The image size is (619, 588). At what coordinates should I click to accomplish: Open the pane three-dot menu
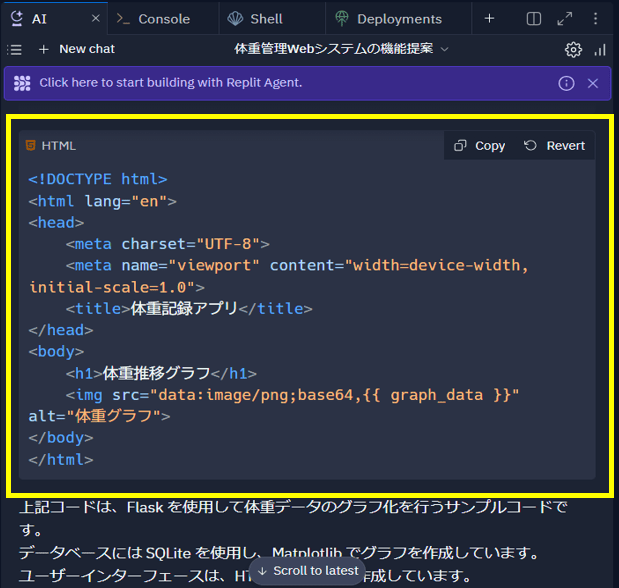[x=595, y=19]
